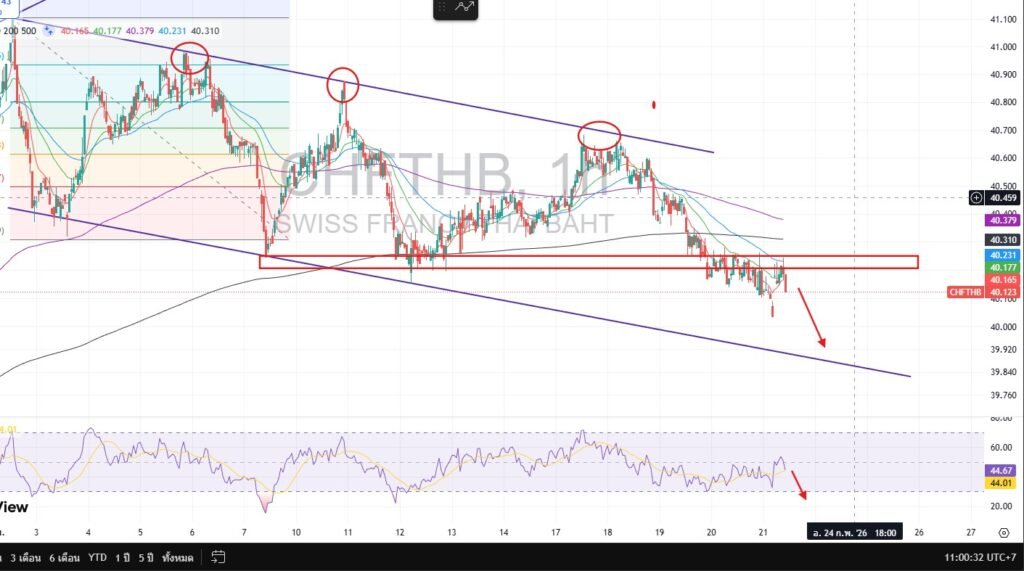
Task: Select the 6 เดือน time range
Action: pos(66,555)
